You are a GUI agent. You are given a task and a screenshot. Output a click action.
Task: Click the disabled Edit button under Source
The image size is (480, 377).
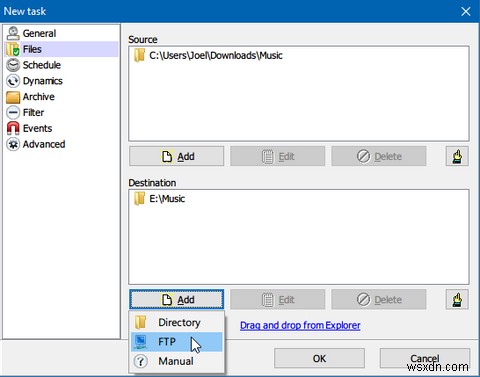pyautogui.click(x=277, y=156)
